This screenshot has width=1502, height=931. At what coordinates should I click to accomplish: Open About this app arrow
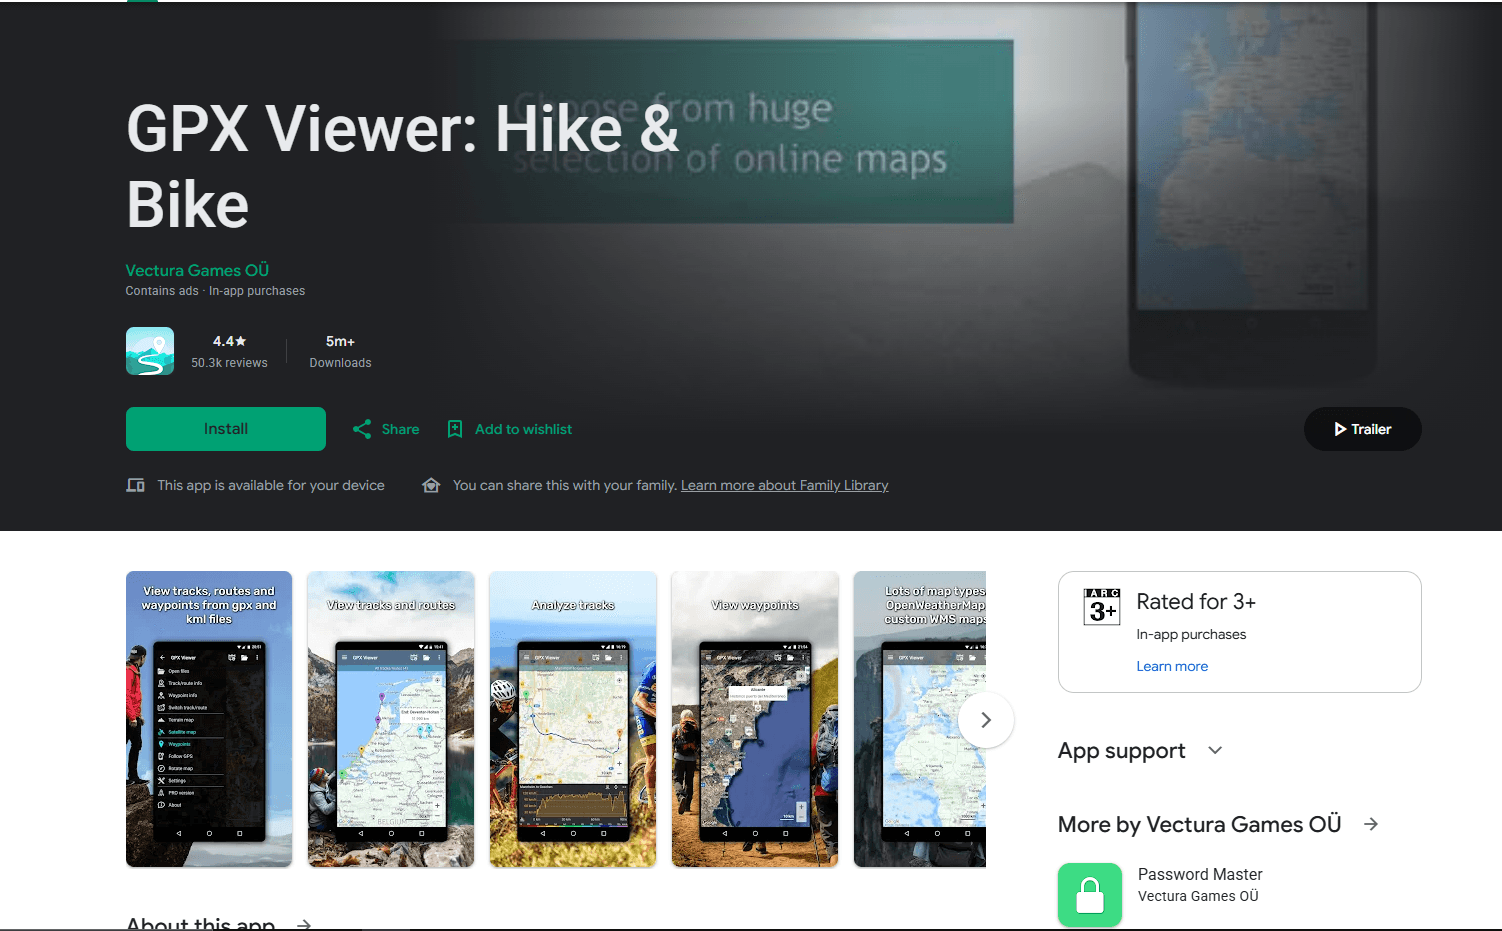click(x=304, y=924)
